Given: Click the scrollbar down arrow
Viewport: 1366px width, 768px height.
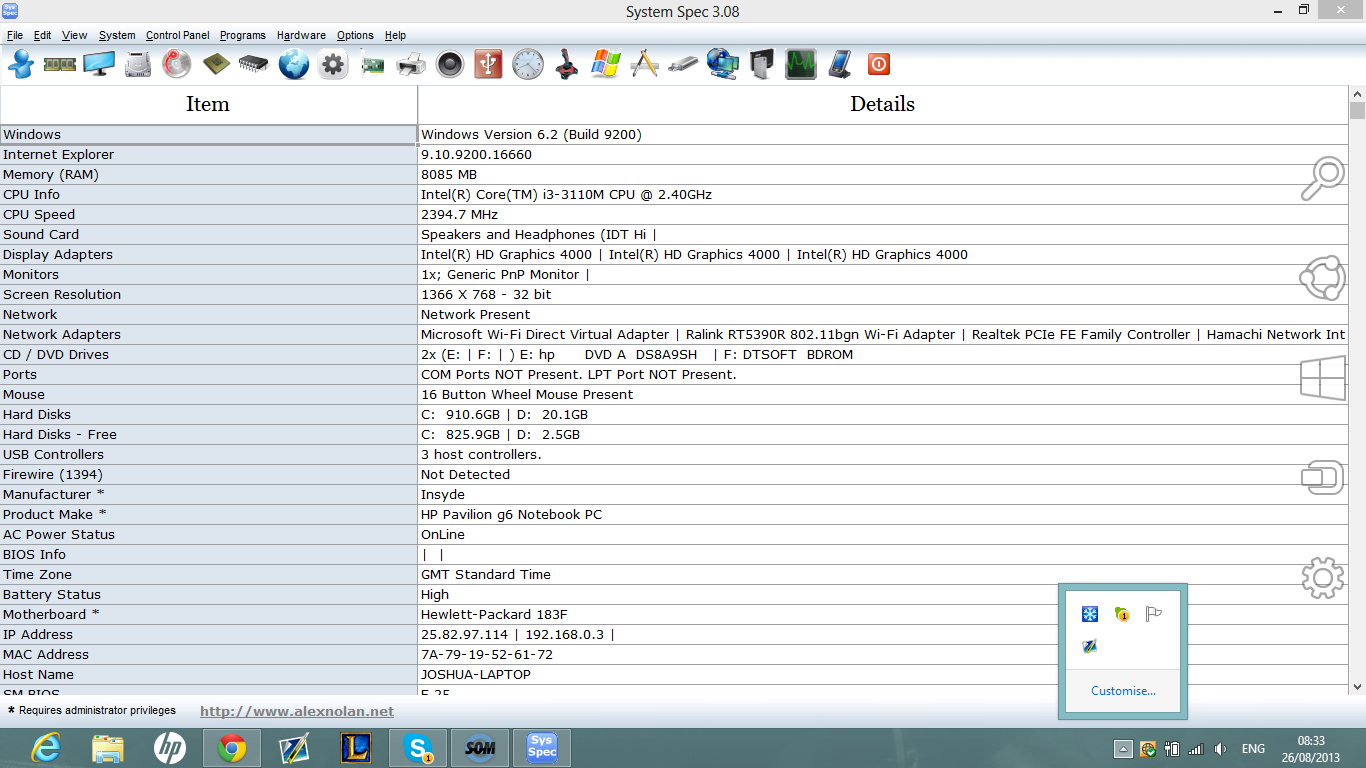Looking at the screenshot, I should click(x=1357, y=687).
